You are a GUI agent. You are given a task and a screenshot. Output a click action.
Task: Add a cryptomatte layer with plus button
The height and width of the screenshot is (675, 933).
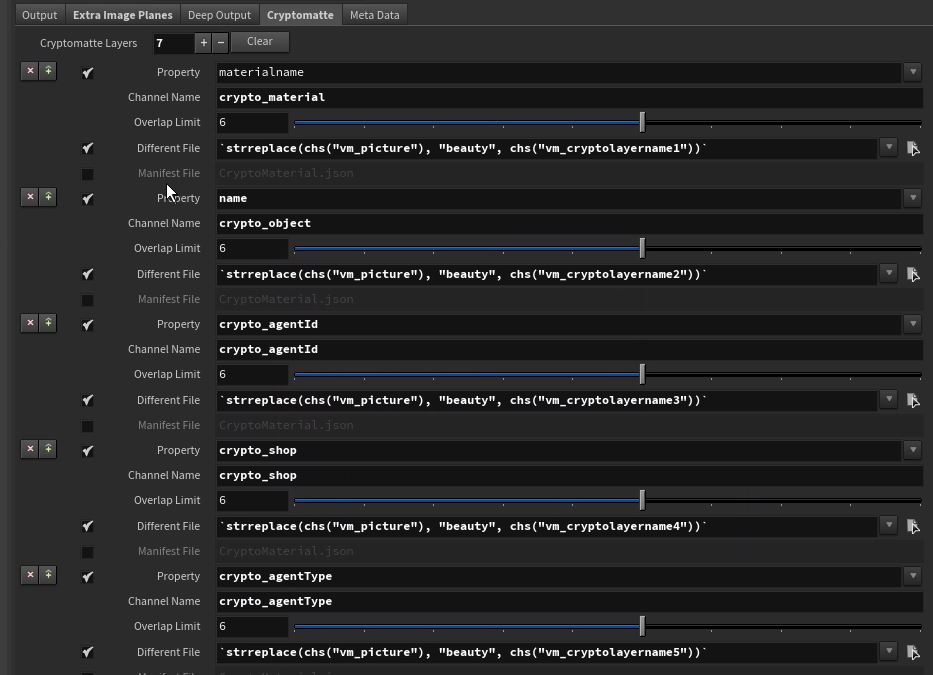tap(203, 43)
